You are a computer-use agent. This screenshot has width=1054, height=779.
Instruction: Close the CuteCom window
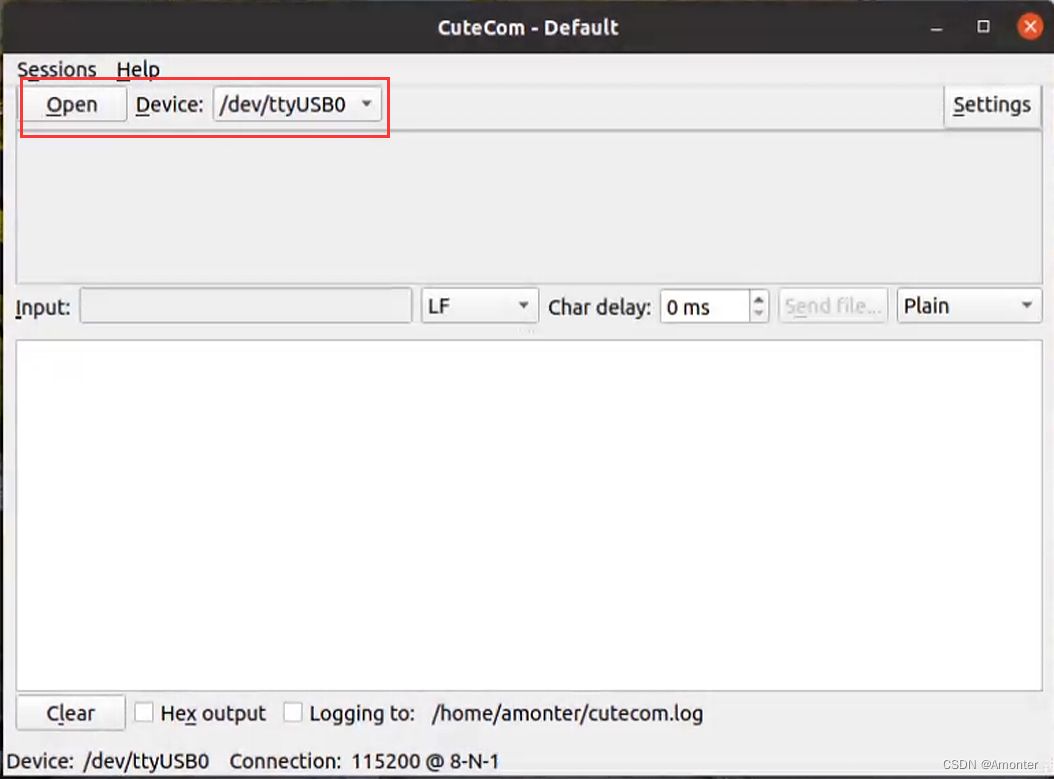[x=1030, y=27]
